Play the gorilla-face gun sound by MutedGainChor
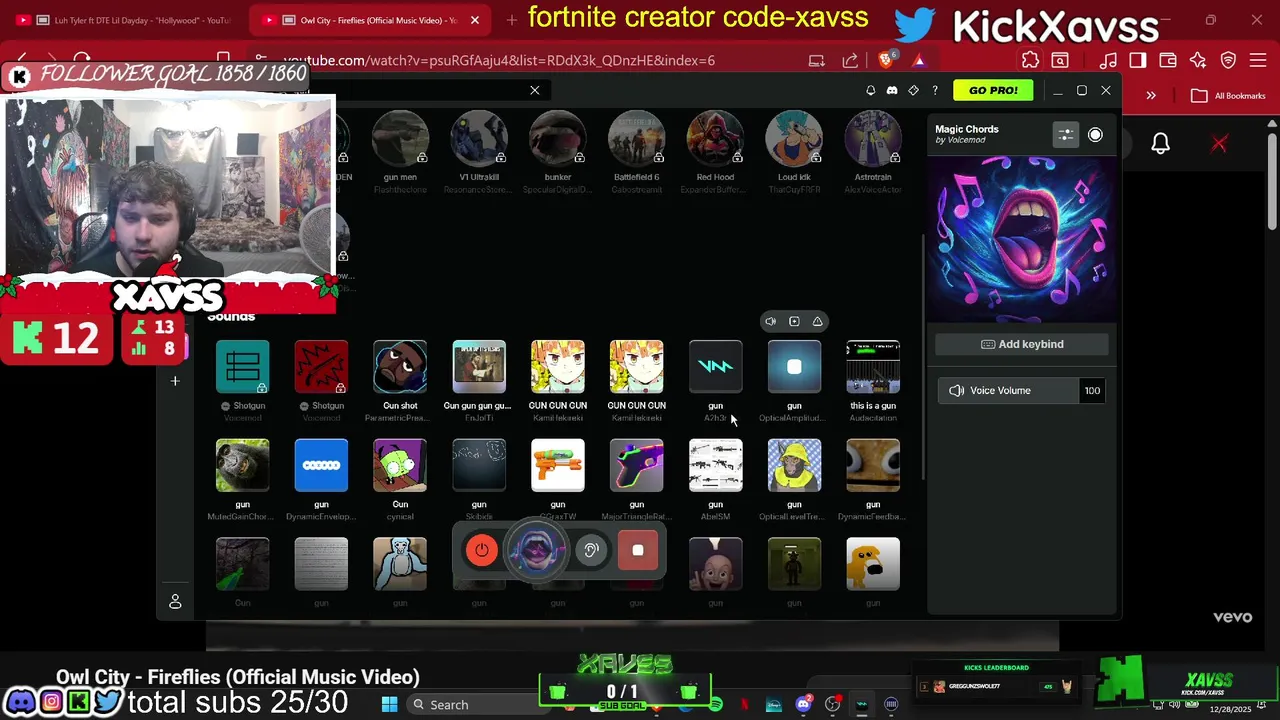The width and height of the screenshot is (1280, 720). 243,465
